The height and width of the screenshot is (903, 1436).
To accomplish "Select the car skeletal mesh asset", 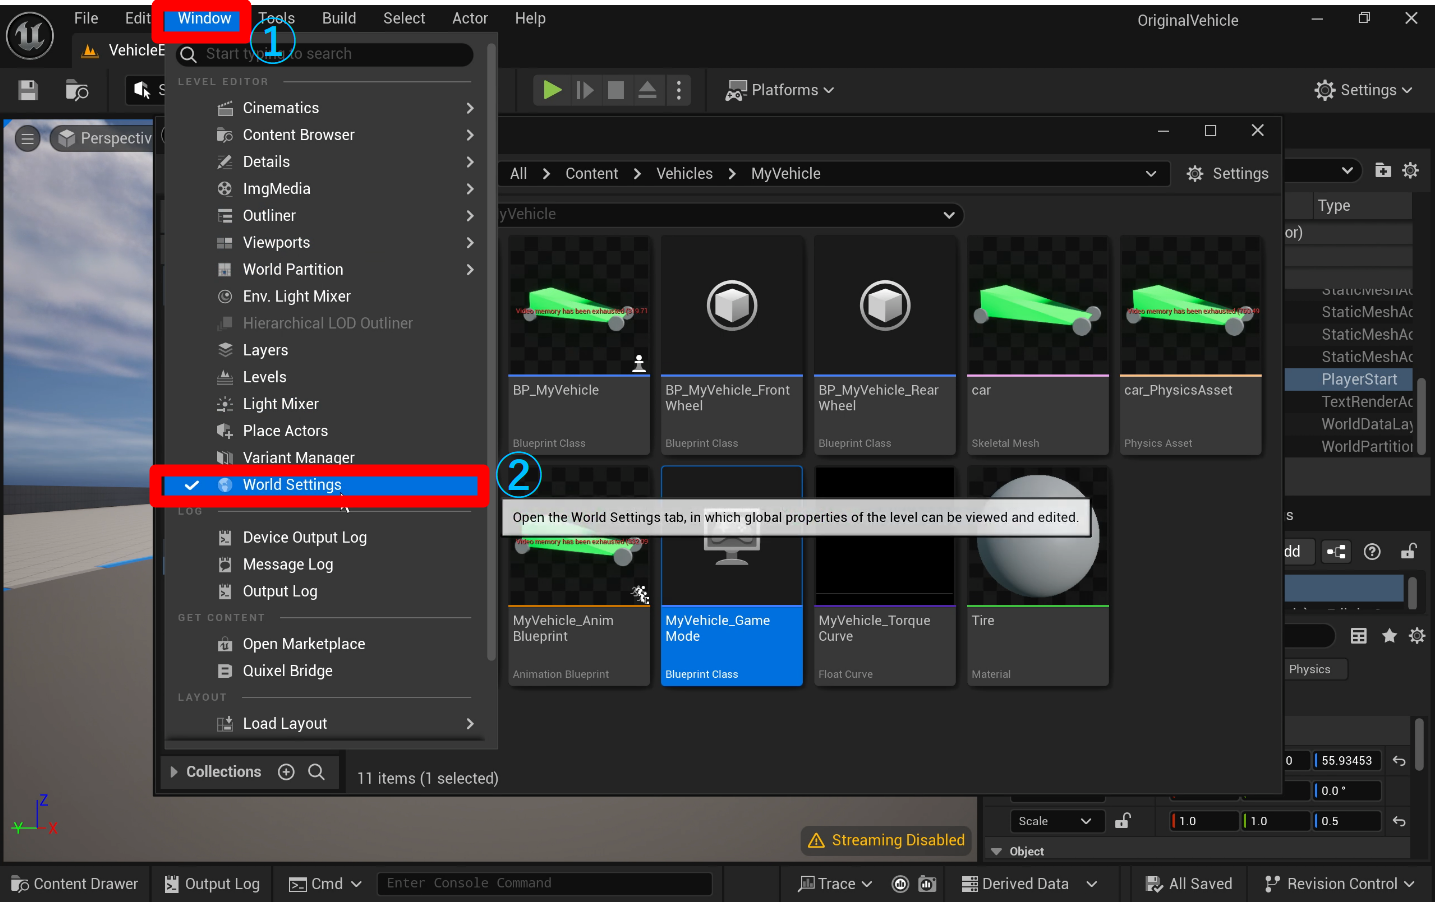I will (1038, 345).
